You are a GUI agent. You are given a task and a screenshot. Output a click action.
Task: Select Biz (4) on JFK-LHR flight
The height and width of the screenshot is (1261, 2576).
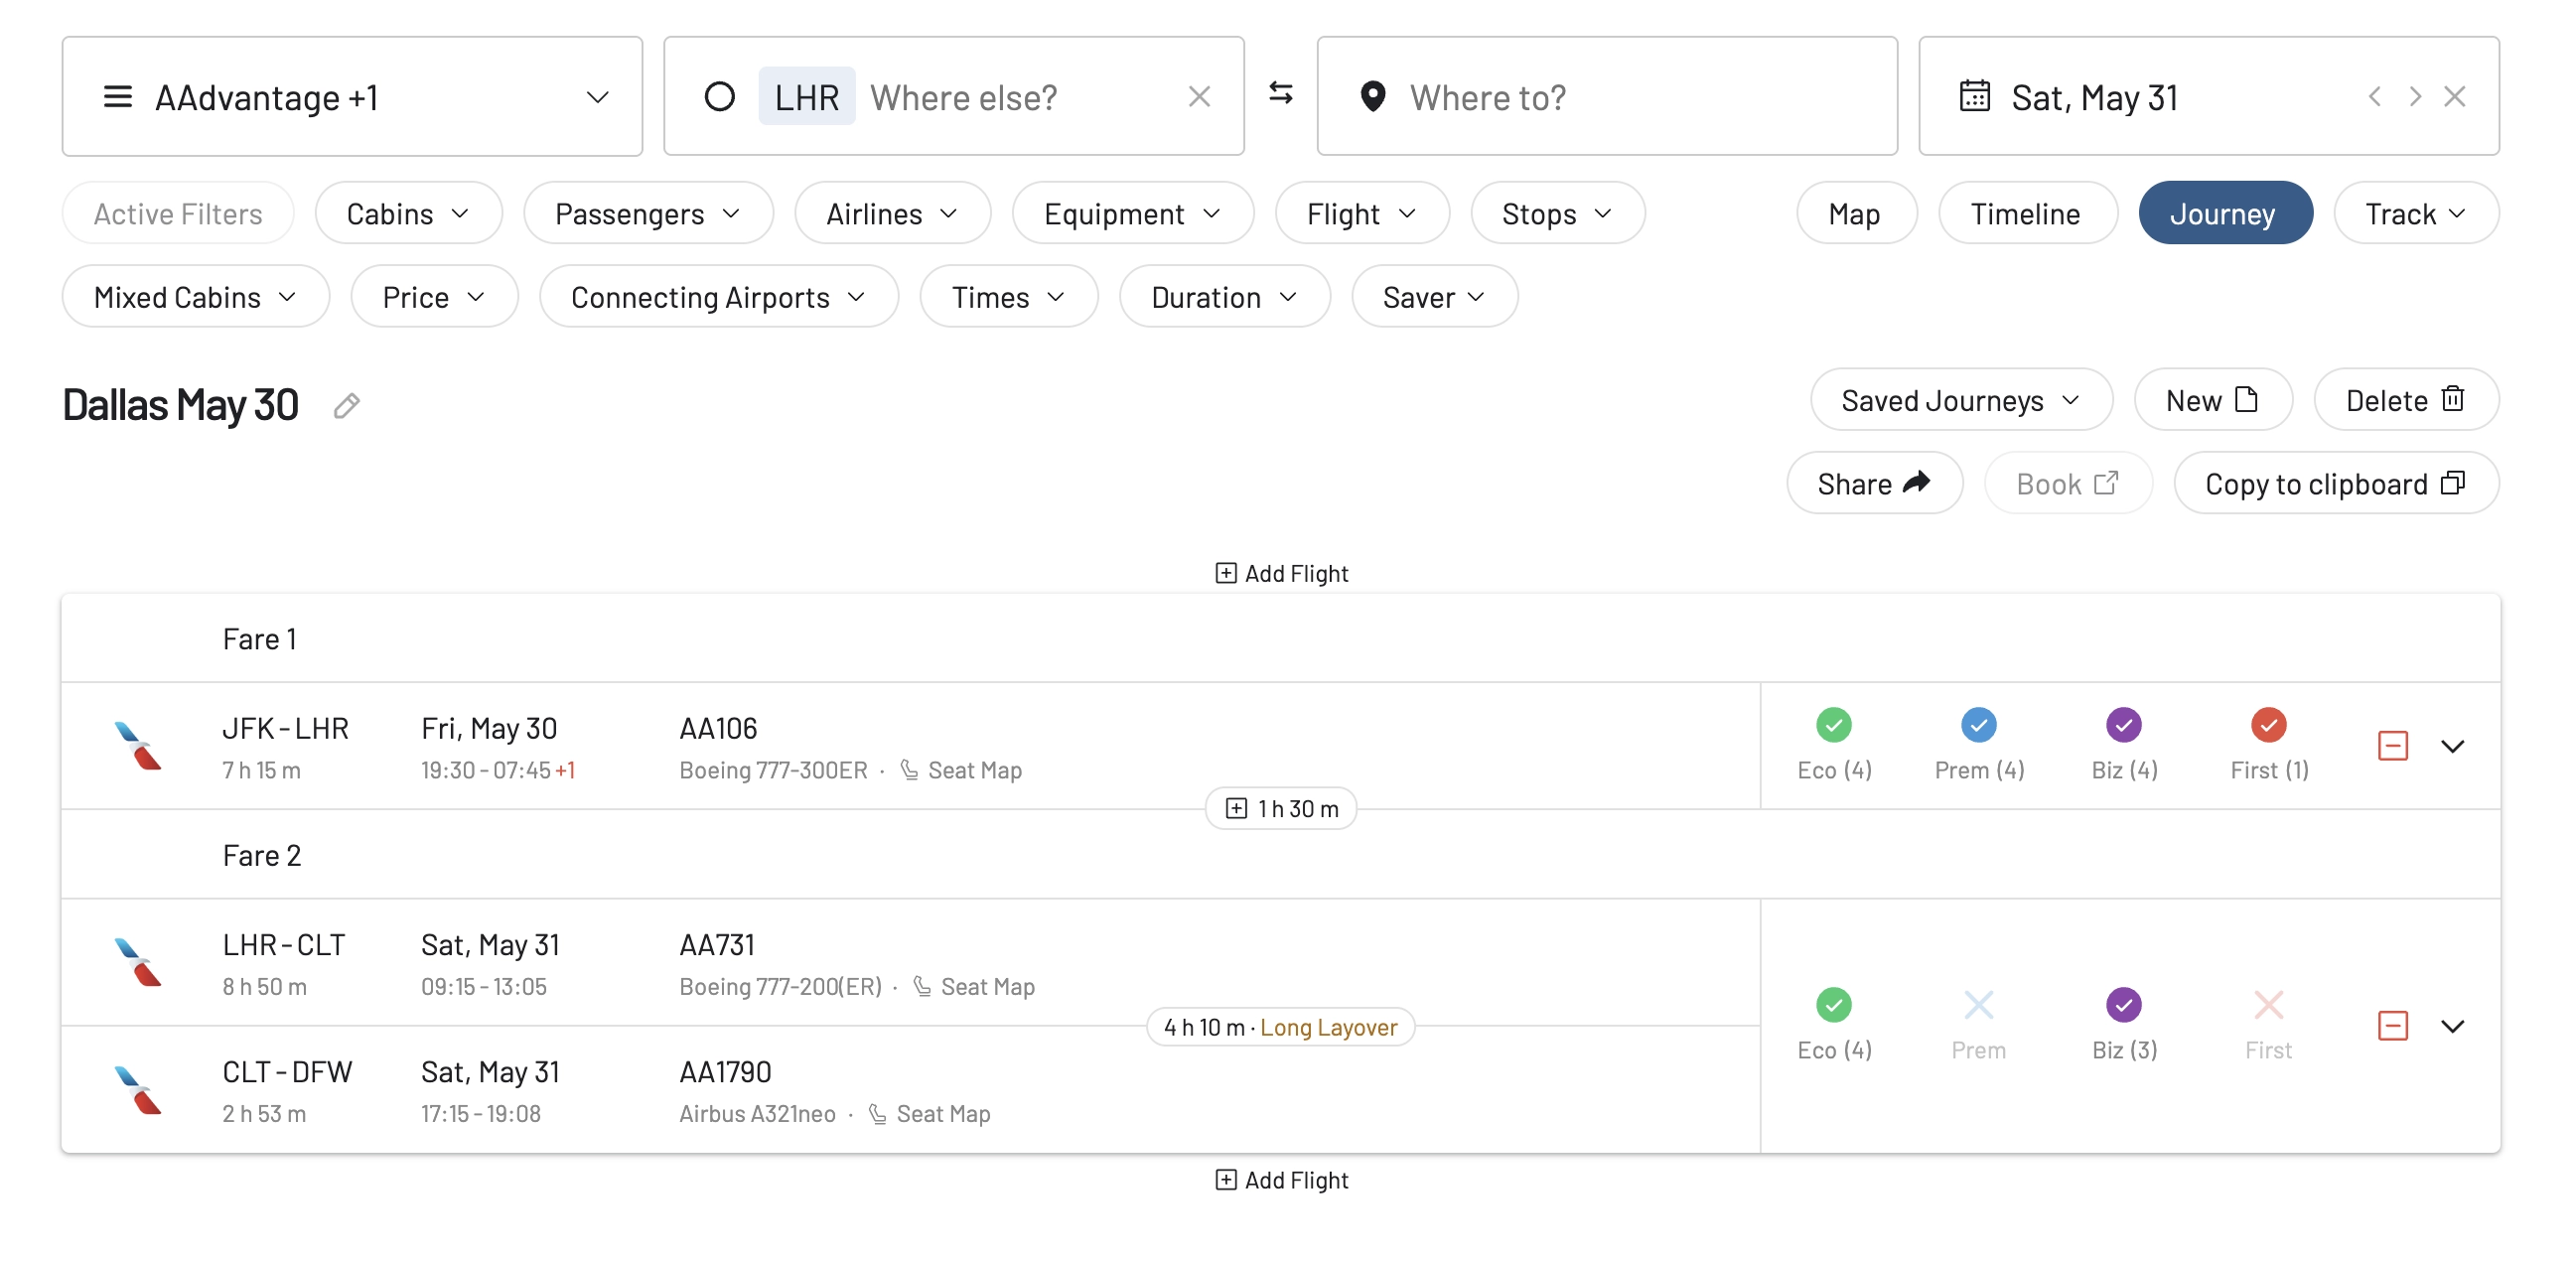point(2124,743)
